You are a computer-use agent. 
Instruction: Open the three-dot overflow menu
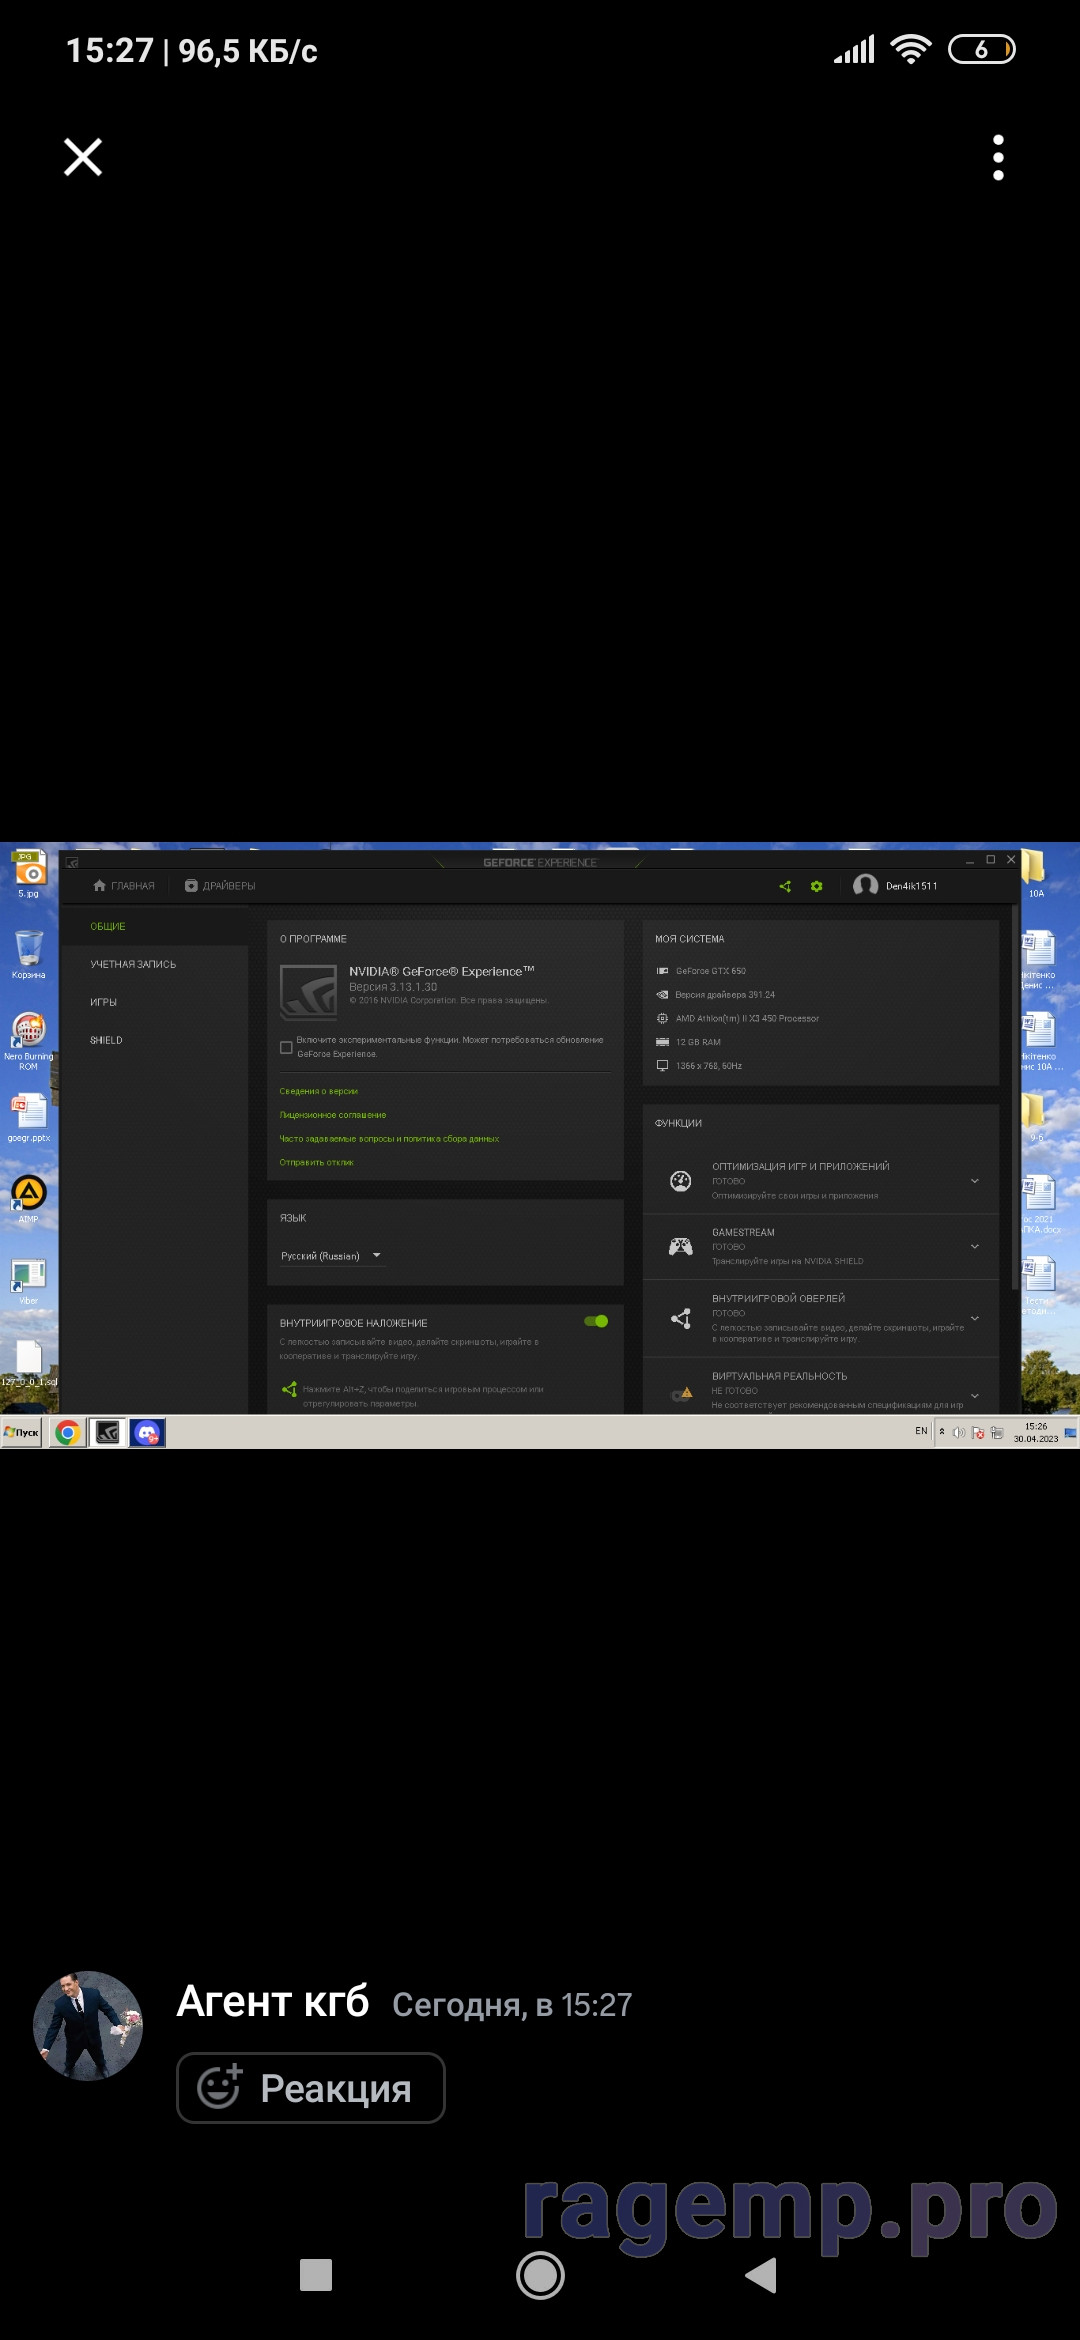click(998, 157)
